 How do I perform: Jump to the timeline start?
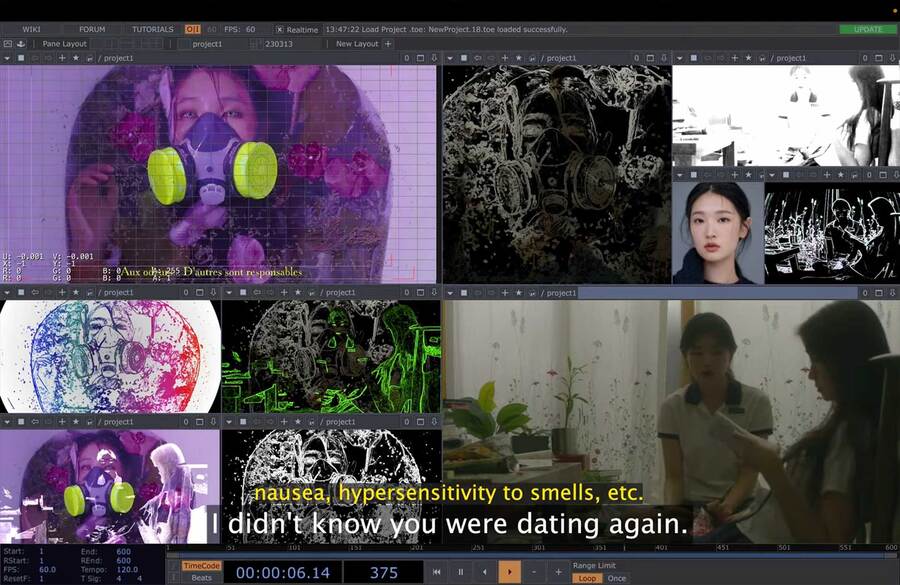click(x=437, y=572)
